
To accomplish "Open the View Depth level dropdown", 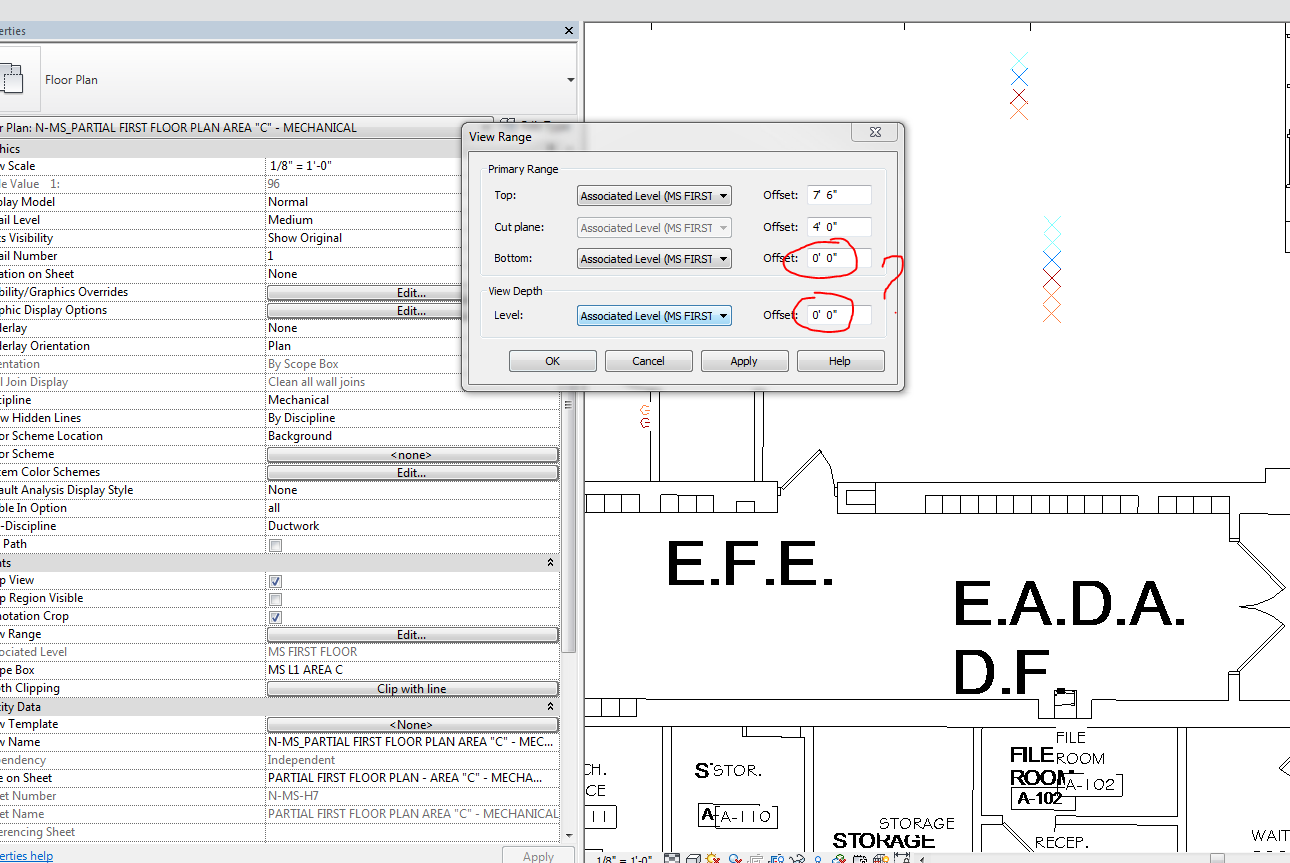I will (x=723, y=315).
